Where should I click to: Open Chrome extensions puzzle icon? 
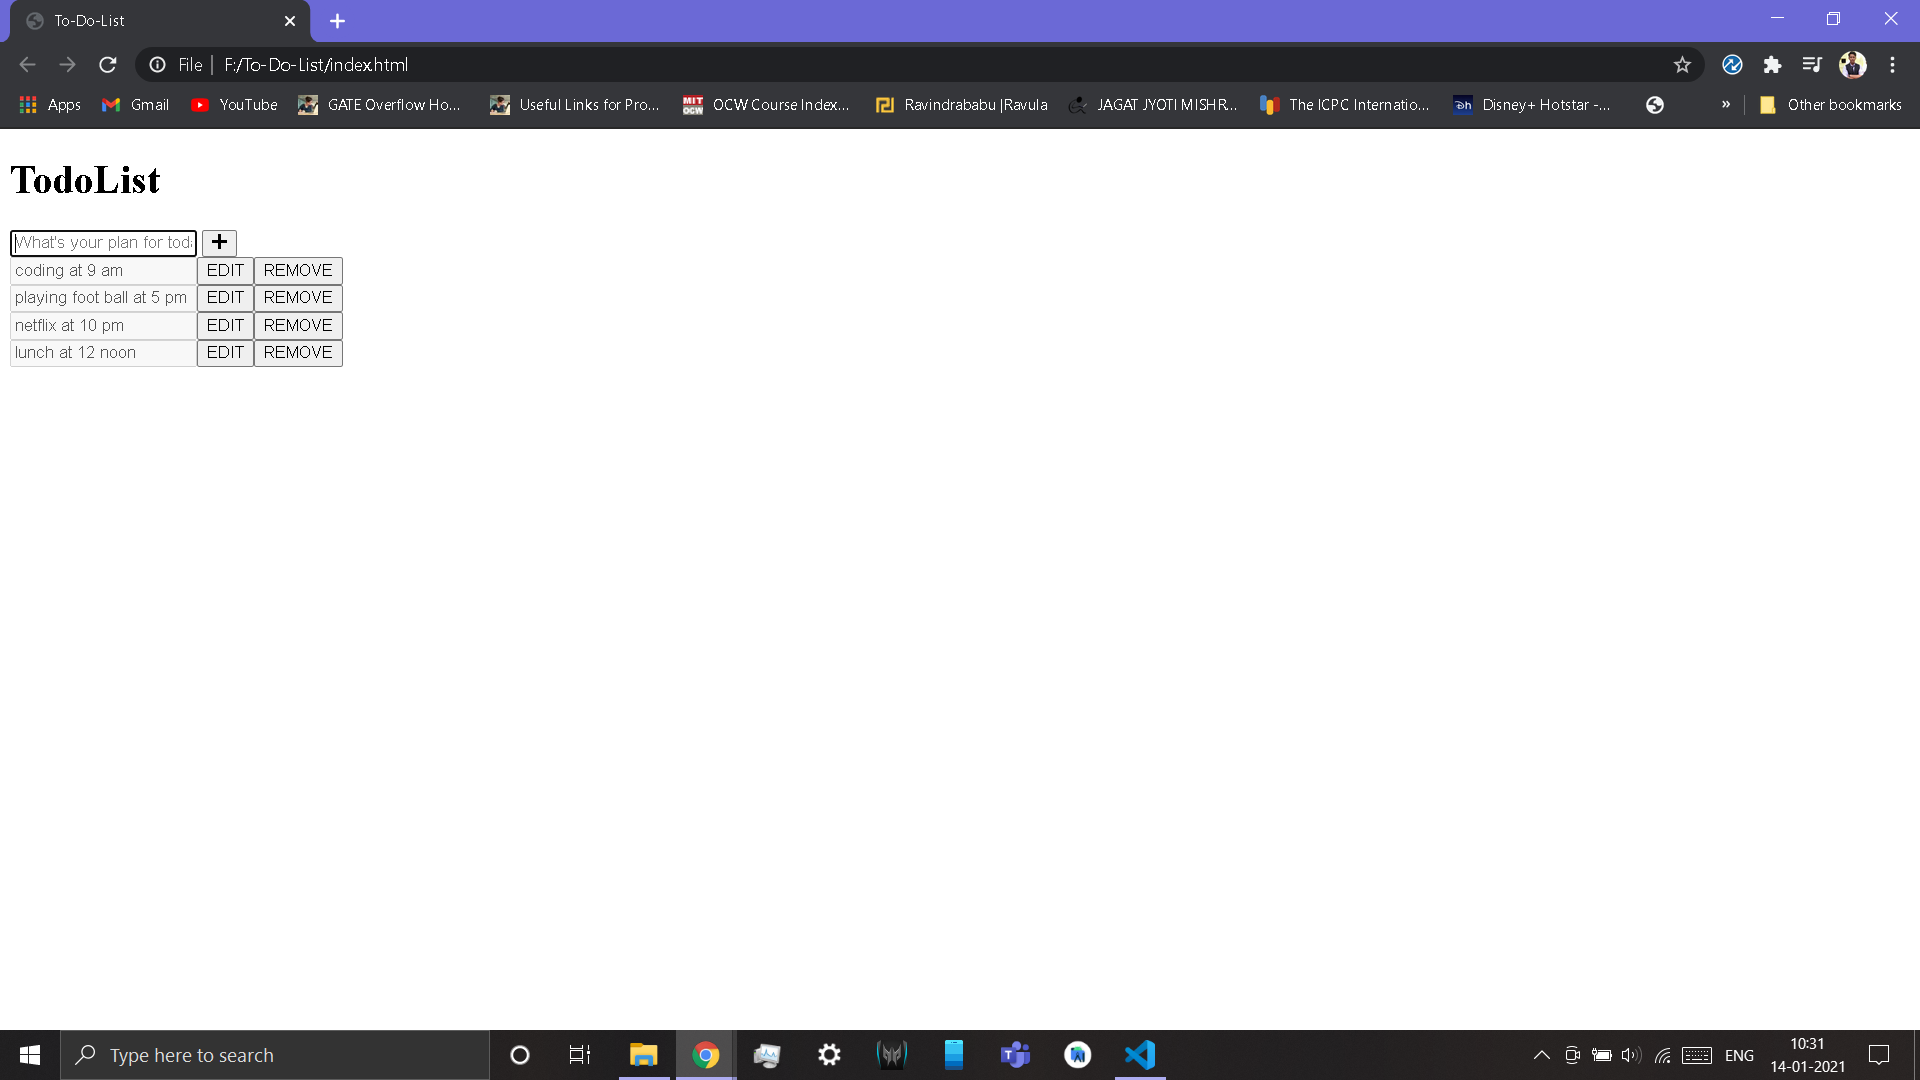[x=1772, y=65]
